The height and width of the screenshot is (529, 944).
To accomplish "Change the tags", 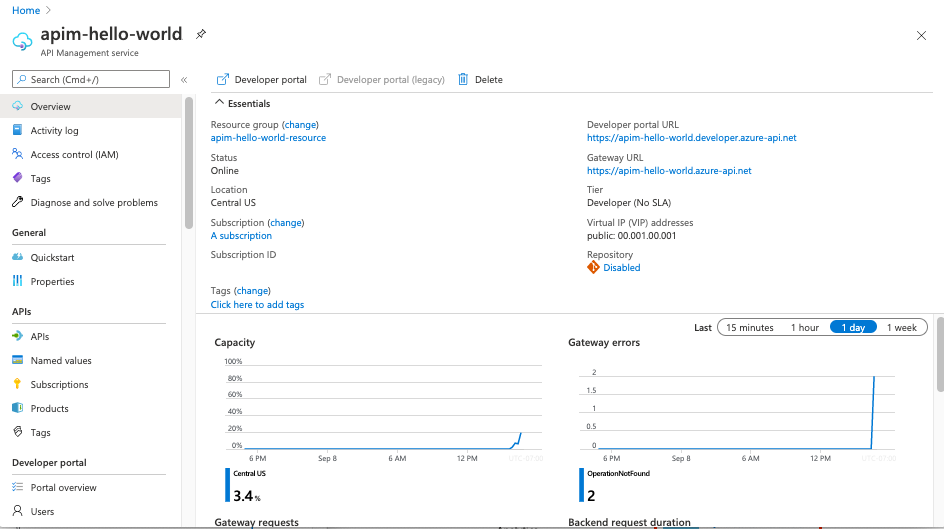I will point(252,291).
